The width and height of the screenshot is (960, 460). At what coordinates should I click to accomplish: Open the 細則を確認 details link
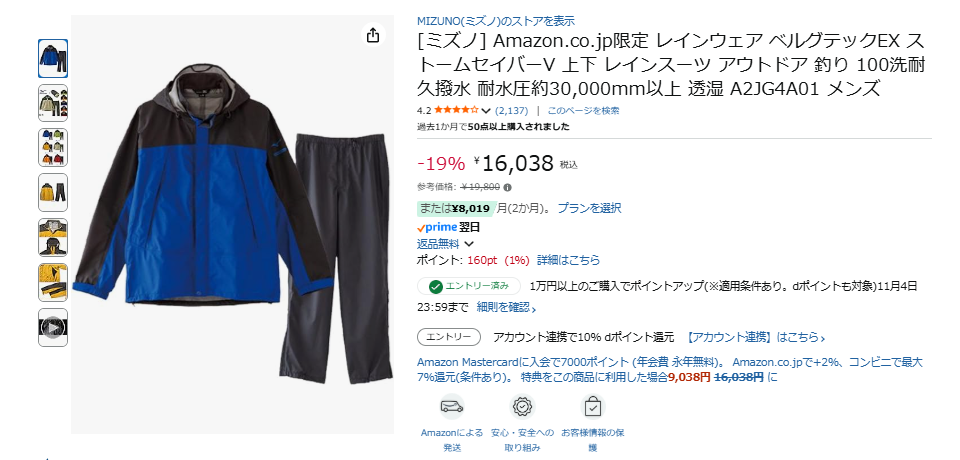506,307
